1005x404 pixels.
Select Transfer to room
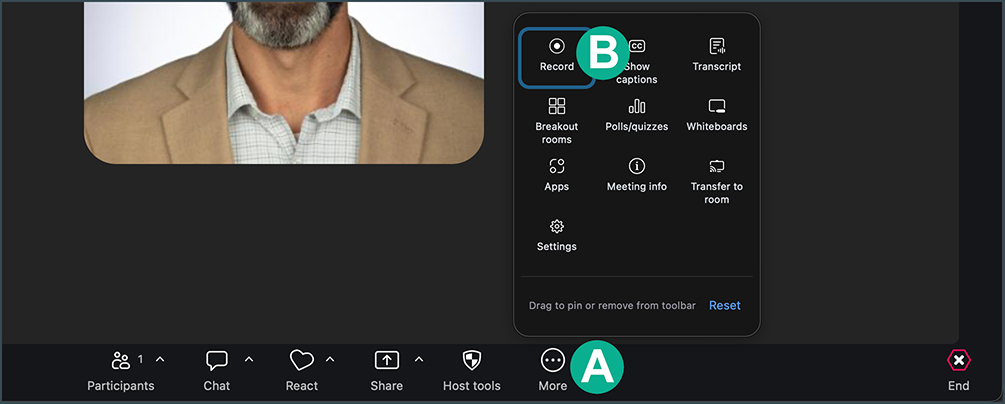[717, 181]
